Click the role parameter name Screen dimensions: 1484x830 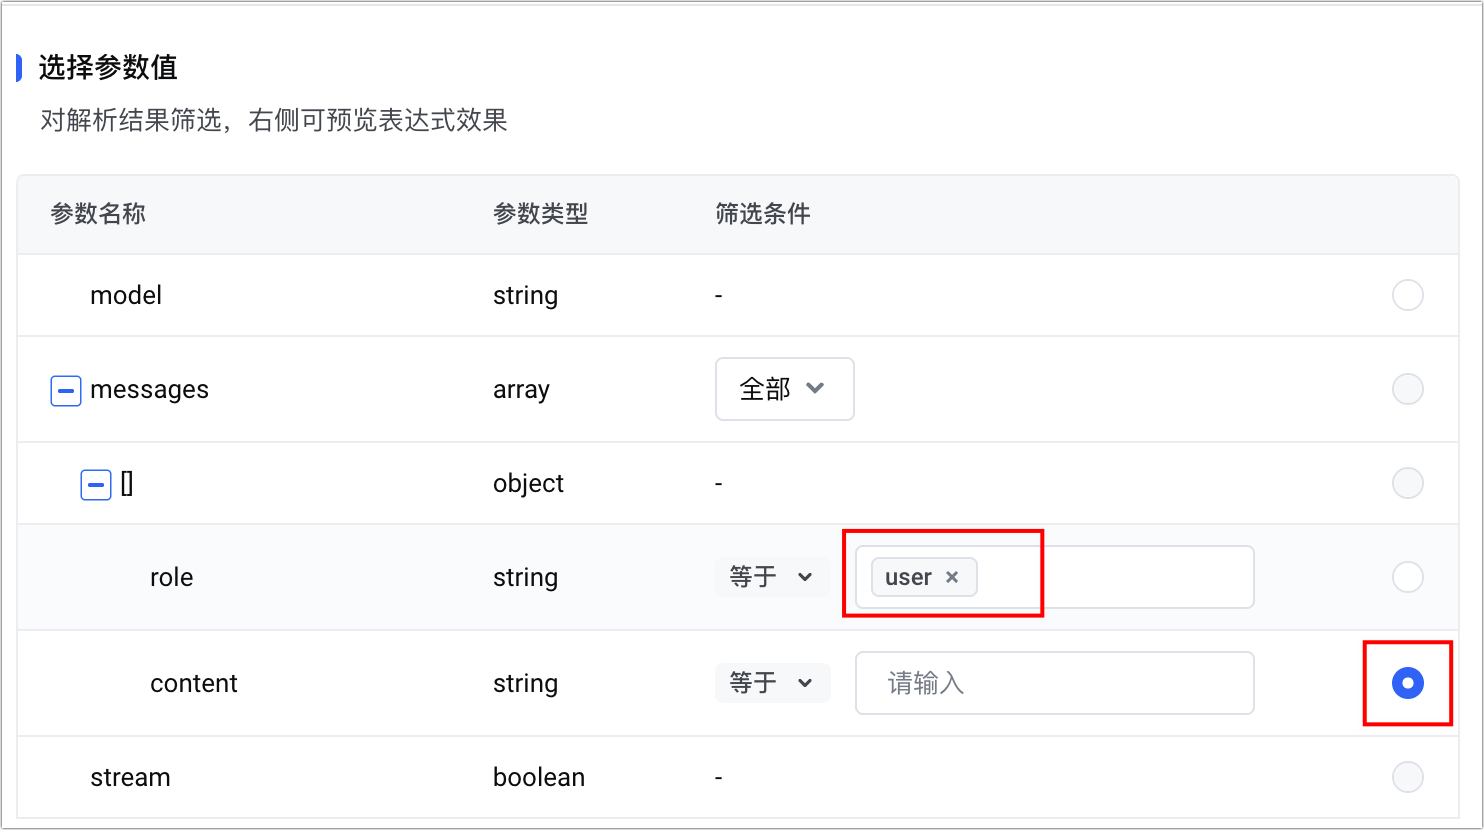click(171, 577)
